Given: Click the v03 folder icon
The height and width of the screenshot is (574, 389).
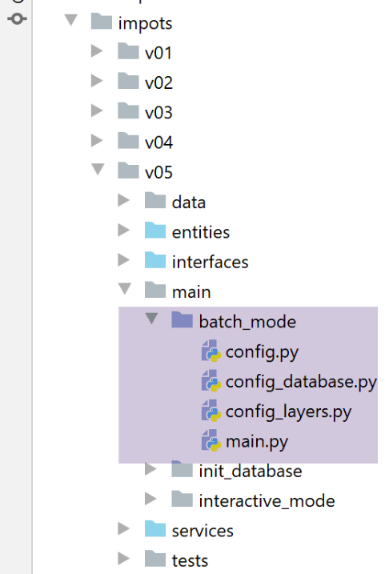Looking at the screenshot, I should tap(128, 111).
